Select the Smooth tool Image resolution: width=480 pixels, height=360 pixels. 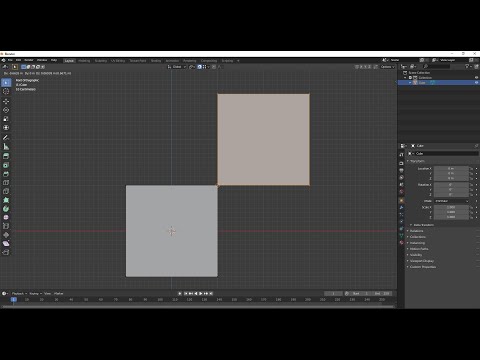point(6,217)
